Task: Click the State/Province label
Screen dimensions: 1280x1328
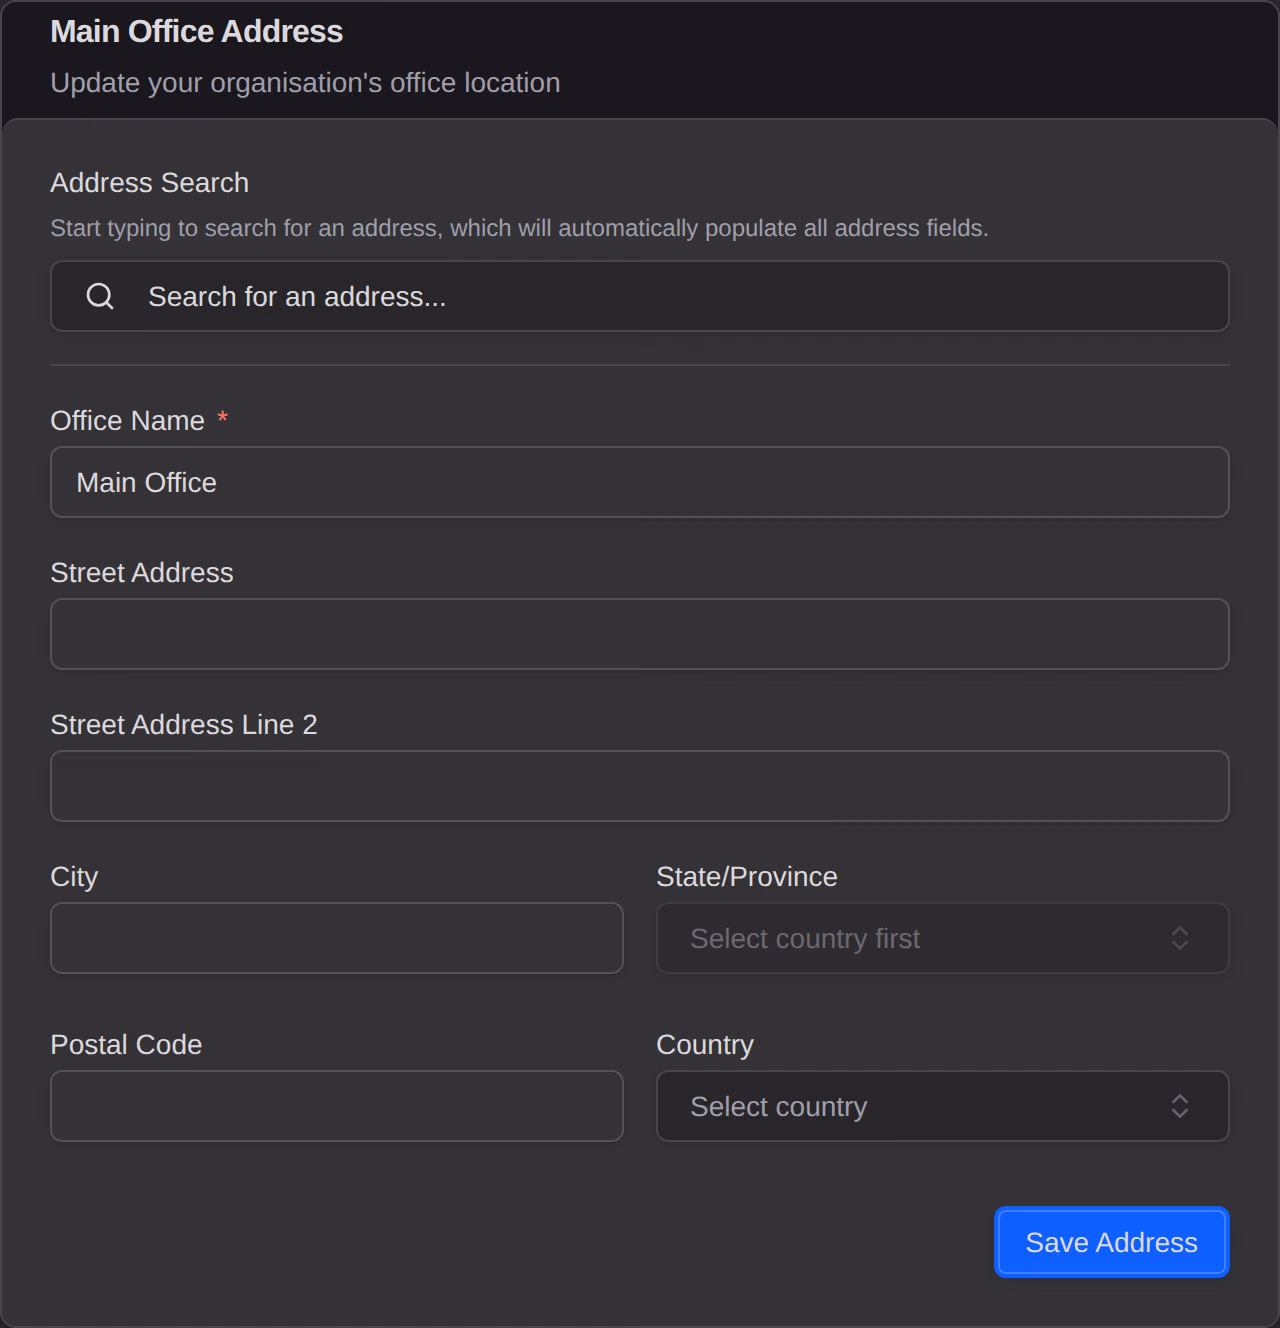Action: 747,877
